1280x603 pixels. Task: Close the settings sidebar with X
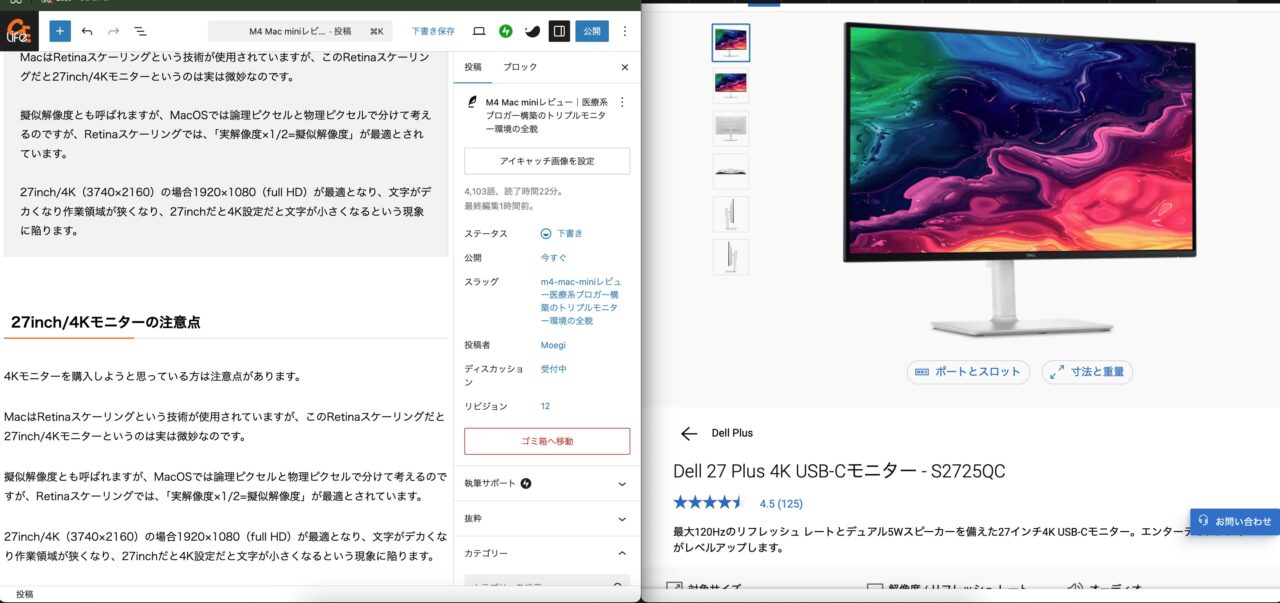tap(625, 67)
